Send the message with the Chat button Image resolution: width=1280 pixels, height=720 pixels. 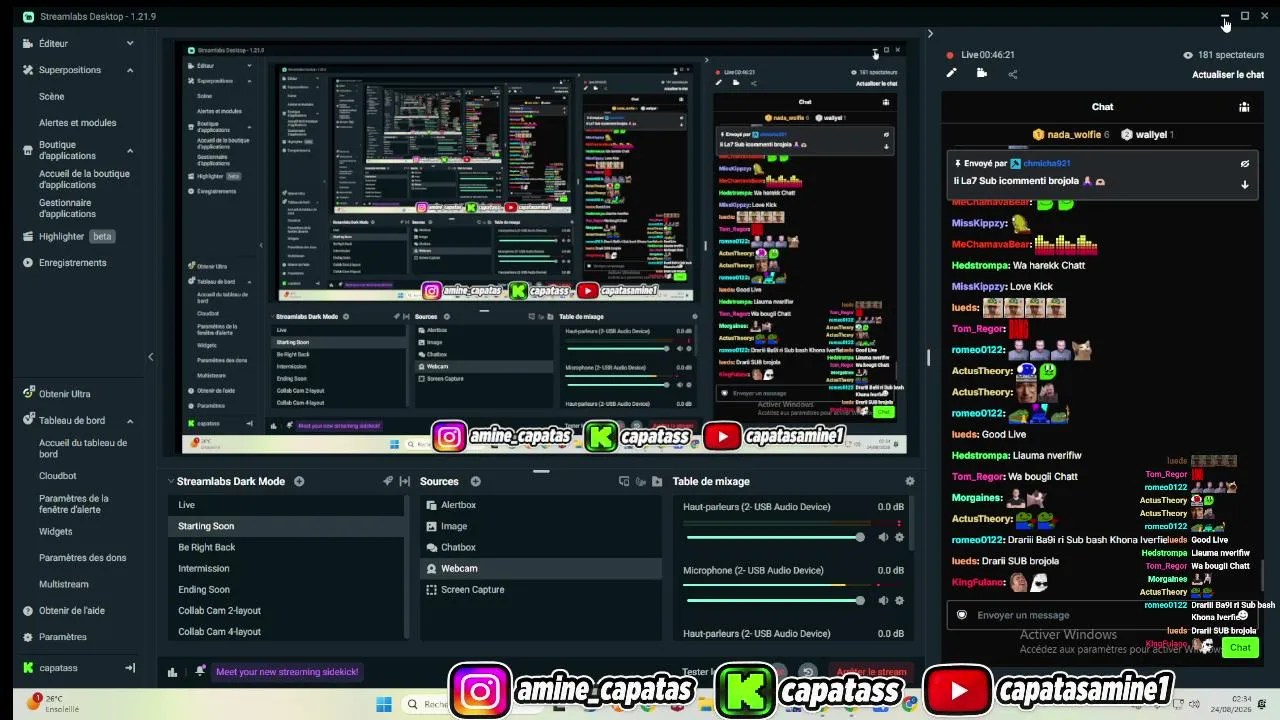1240,647
